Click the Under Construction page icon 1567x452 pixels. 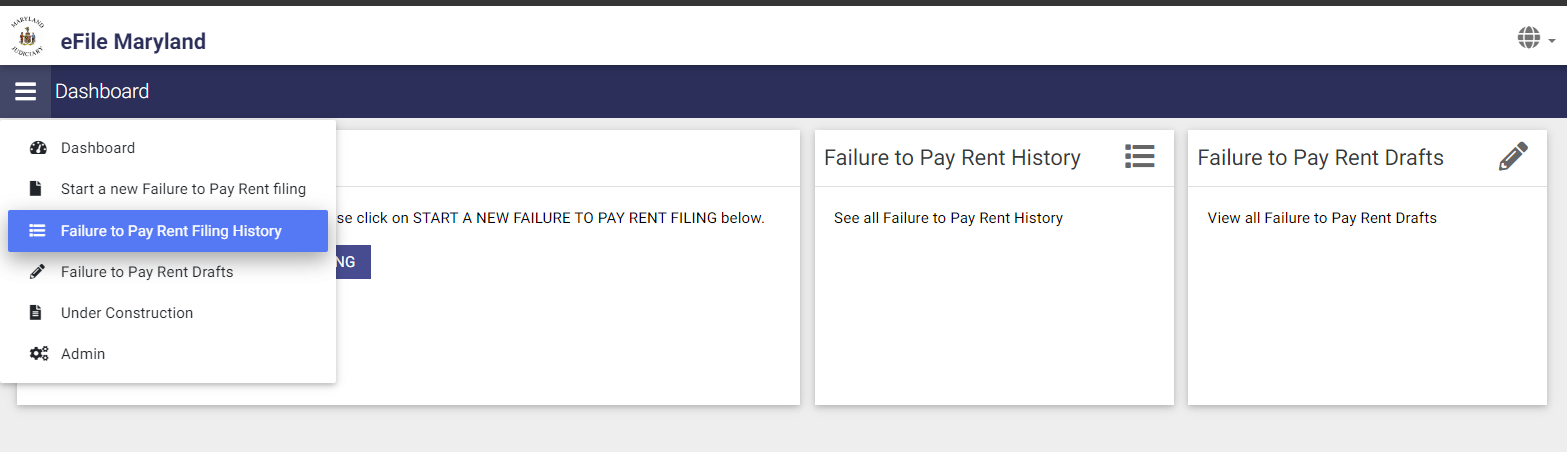coord(36,313)
